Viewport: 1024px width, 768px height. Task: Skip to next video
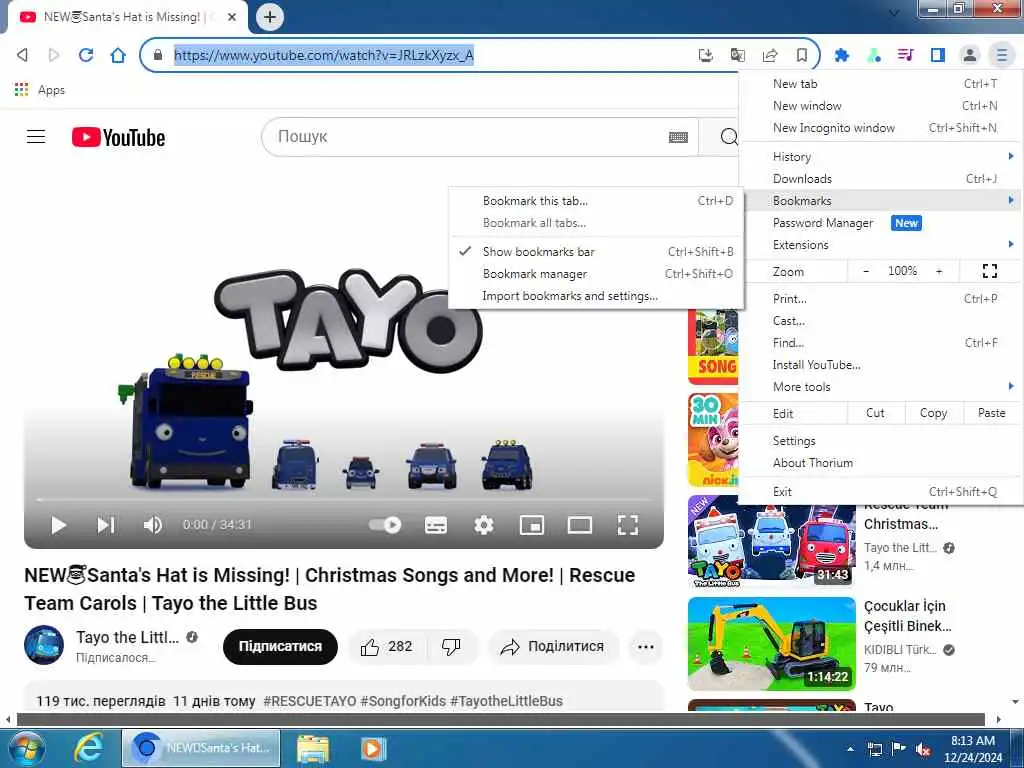(106, 525)
